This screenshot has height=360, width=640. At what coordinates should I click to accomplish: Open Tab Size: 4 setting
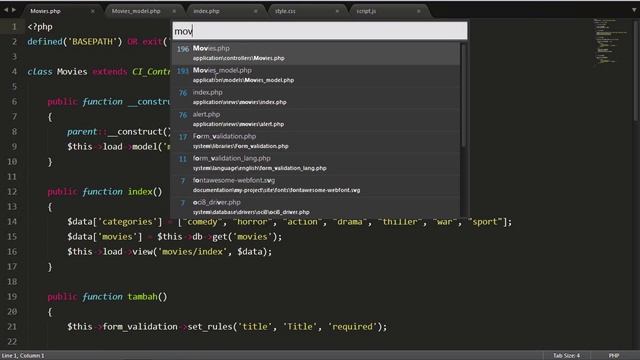click(566, 356)
